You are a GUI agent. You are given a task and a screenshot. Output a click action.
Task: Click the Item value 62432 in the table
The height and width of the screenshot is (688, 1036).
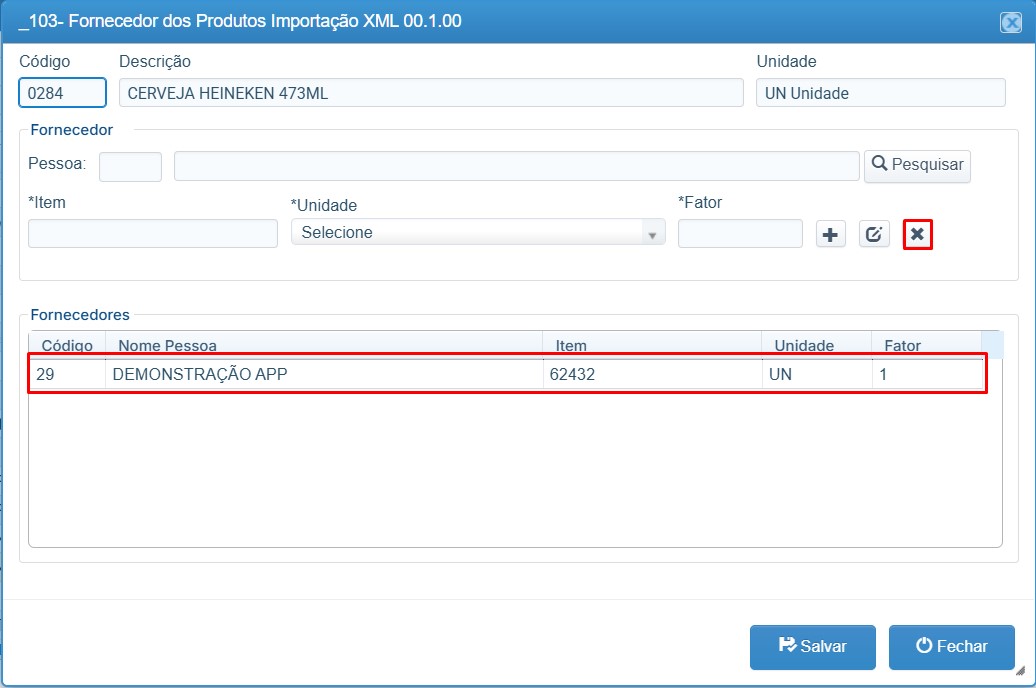[x=652, y=374]
